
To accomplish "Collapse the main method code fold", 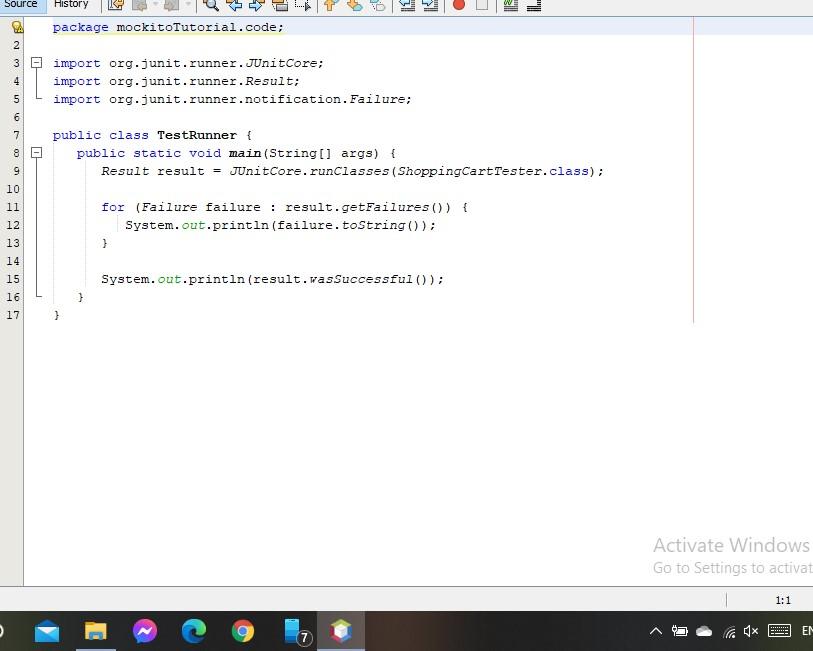I will tap(37, 152).
